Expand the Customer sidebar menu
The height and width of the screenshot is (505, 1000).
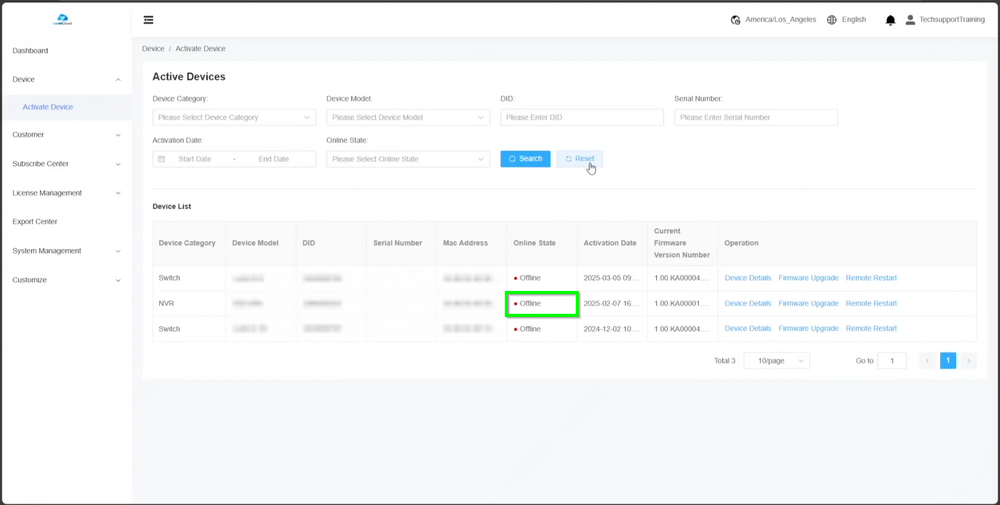[x=65, y=135]
